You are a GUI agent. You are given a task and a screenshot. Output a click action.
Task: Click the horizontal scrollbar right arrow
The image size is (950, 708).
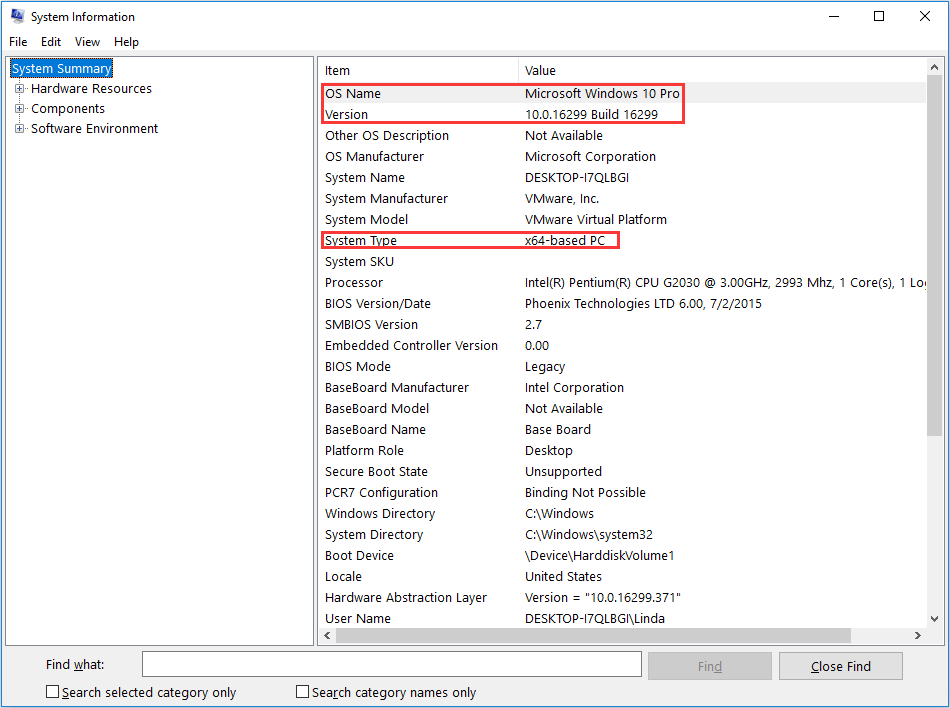click(918, 635)
